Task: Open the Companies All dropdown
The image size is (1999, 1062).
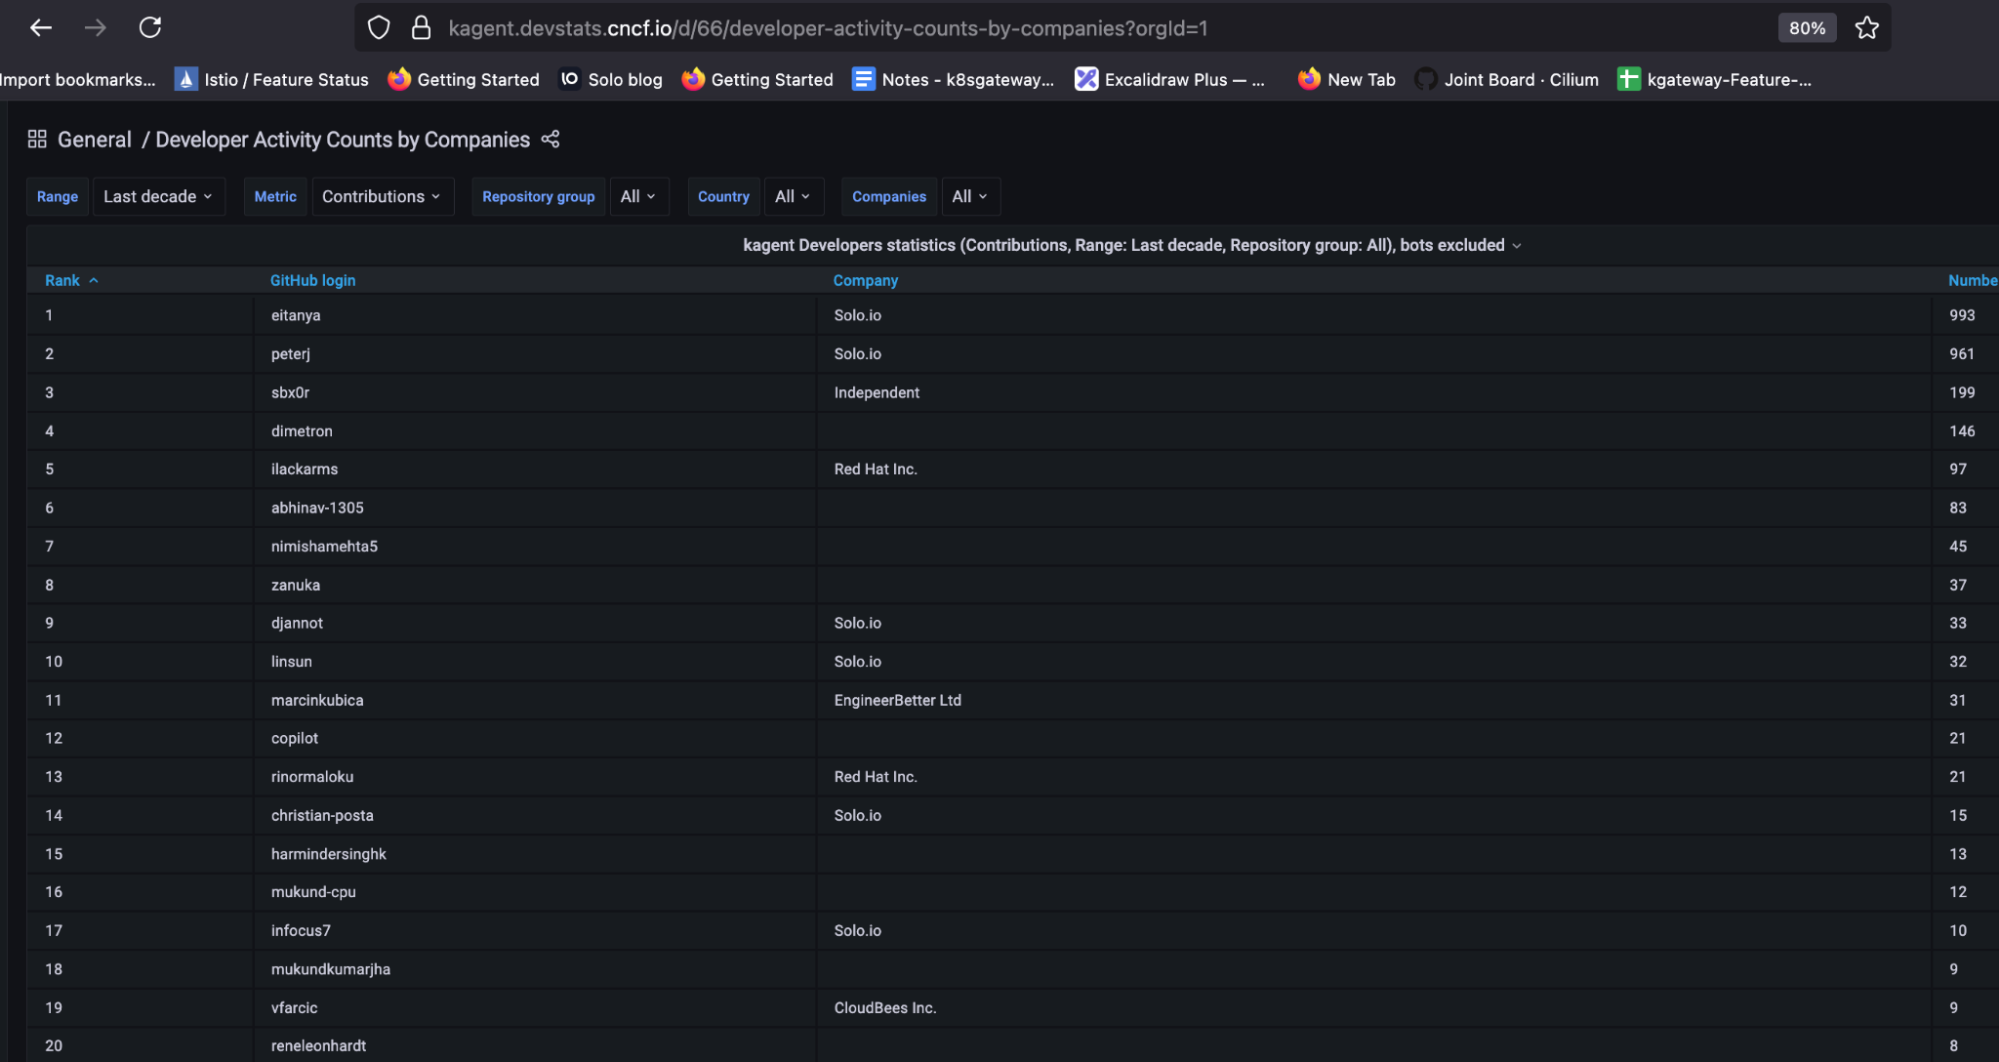Action: coord(970,197)
